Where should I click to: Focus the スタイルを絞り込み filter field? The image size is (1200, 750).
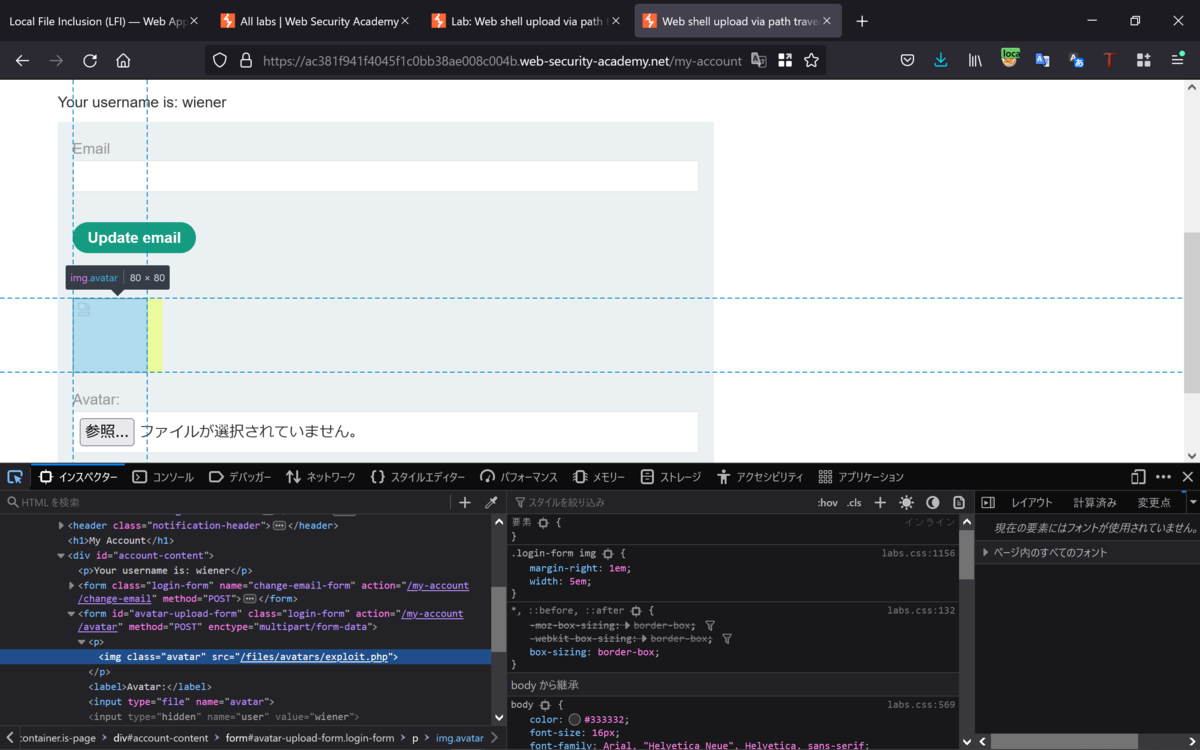660,502
